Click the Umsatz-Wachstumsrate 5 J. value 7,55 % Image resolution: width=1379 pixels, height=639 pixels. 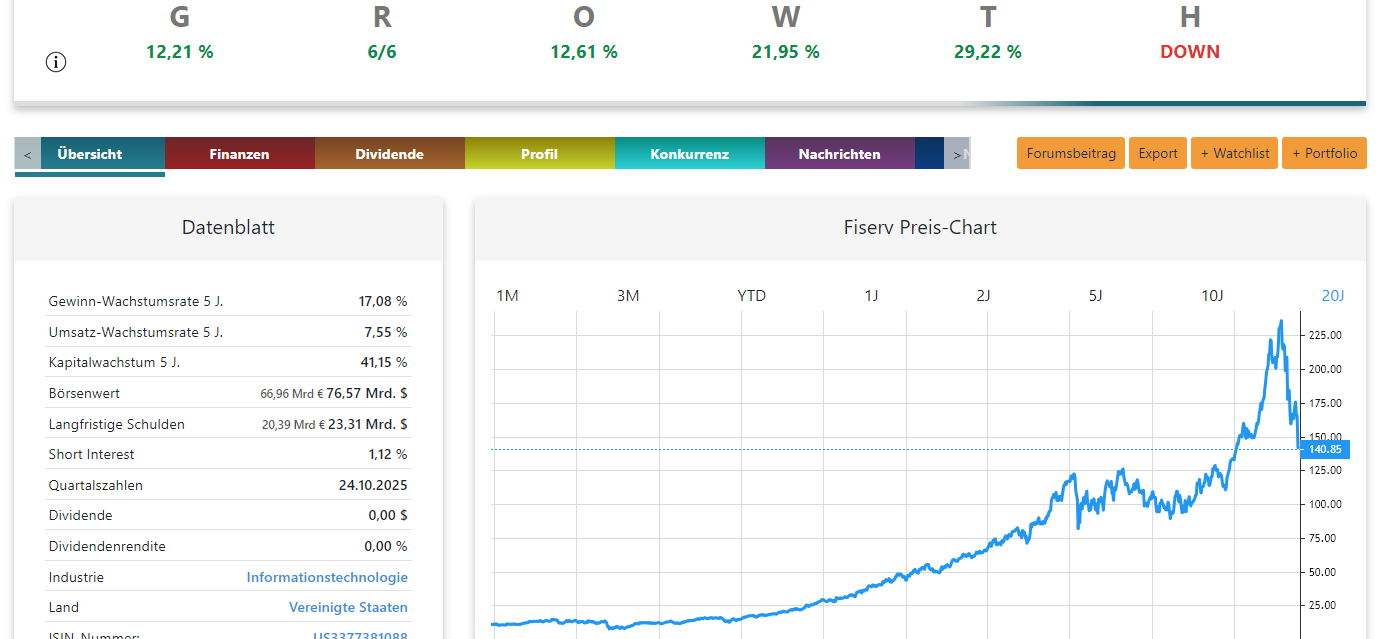tap(387, 332)
